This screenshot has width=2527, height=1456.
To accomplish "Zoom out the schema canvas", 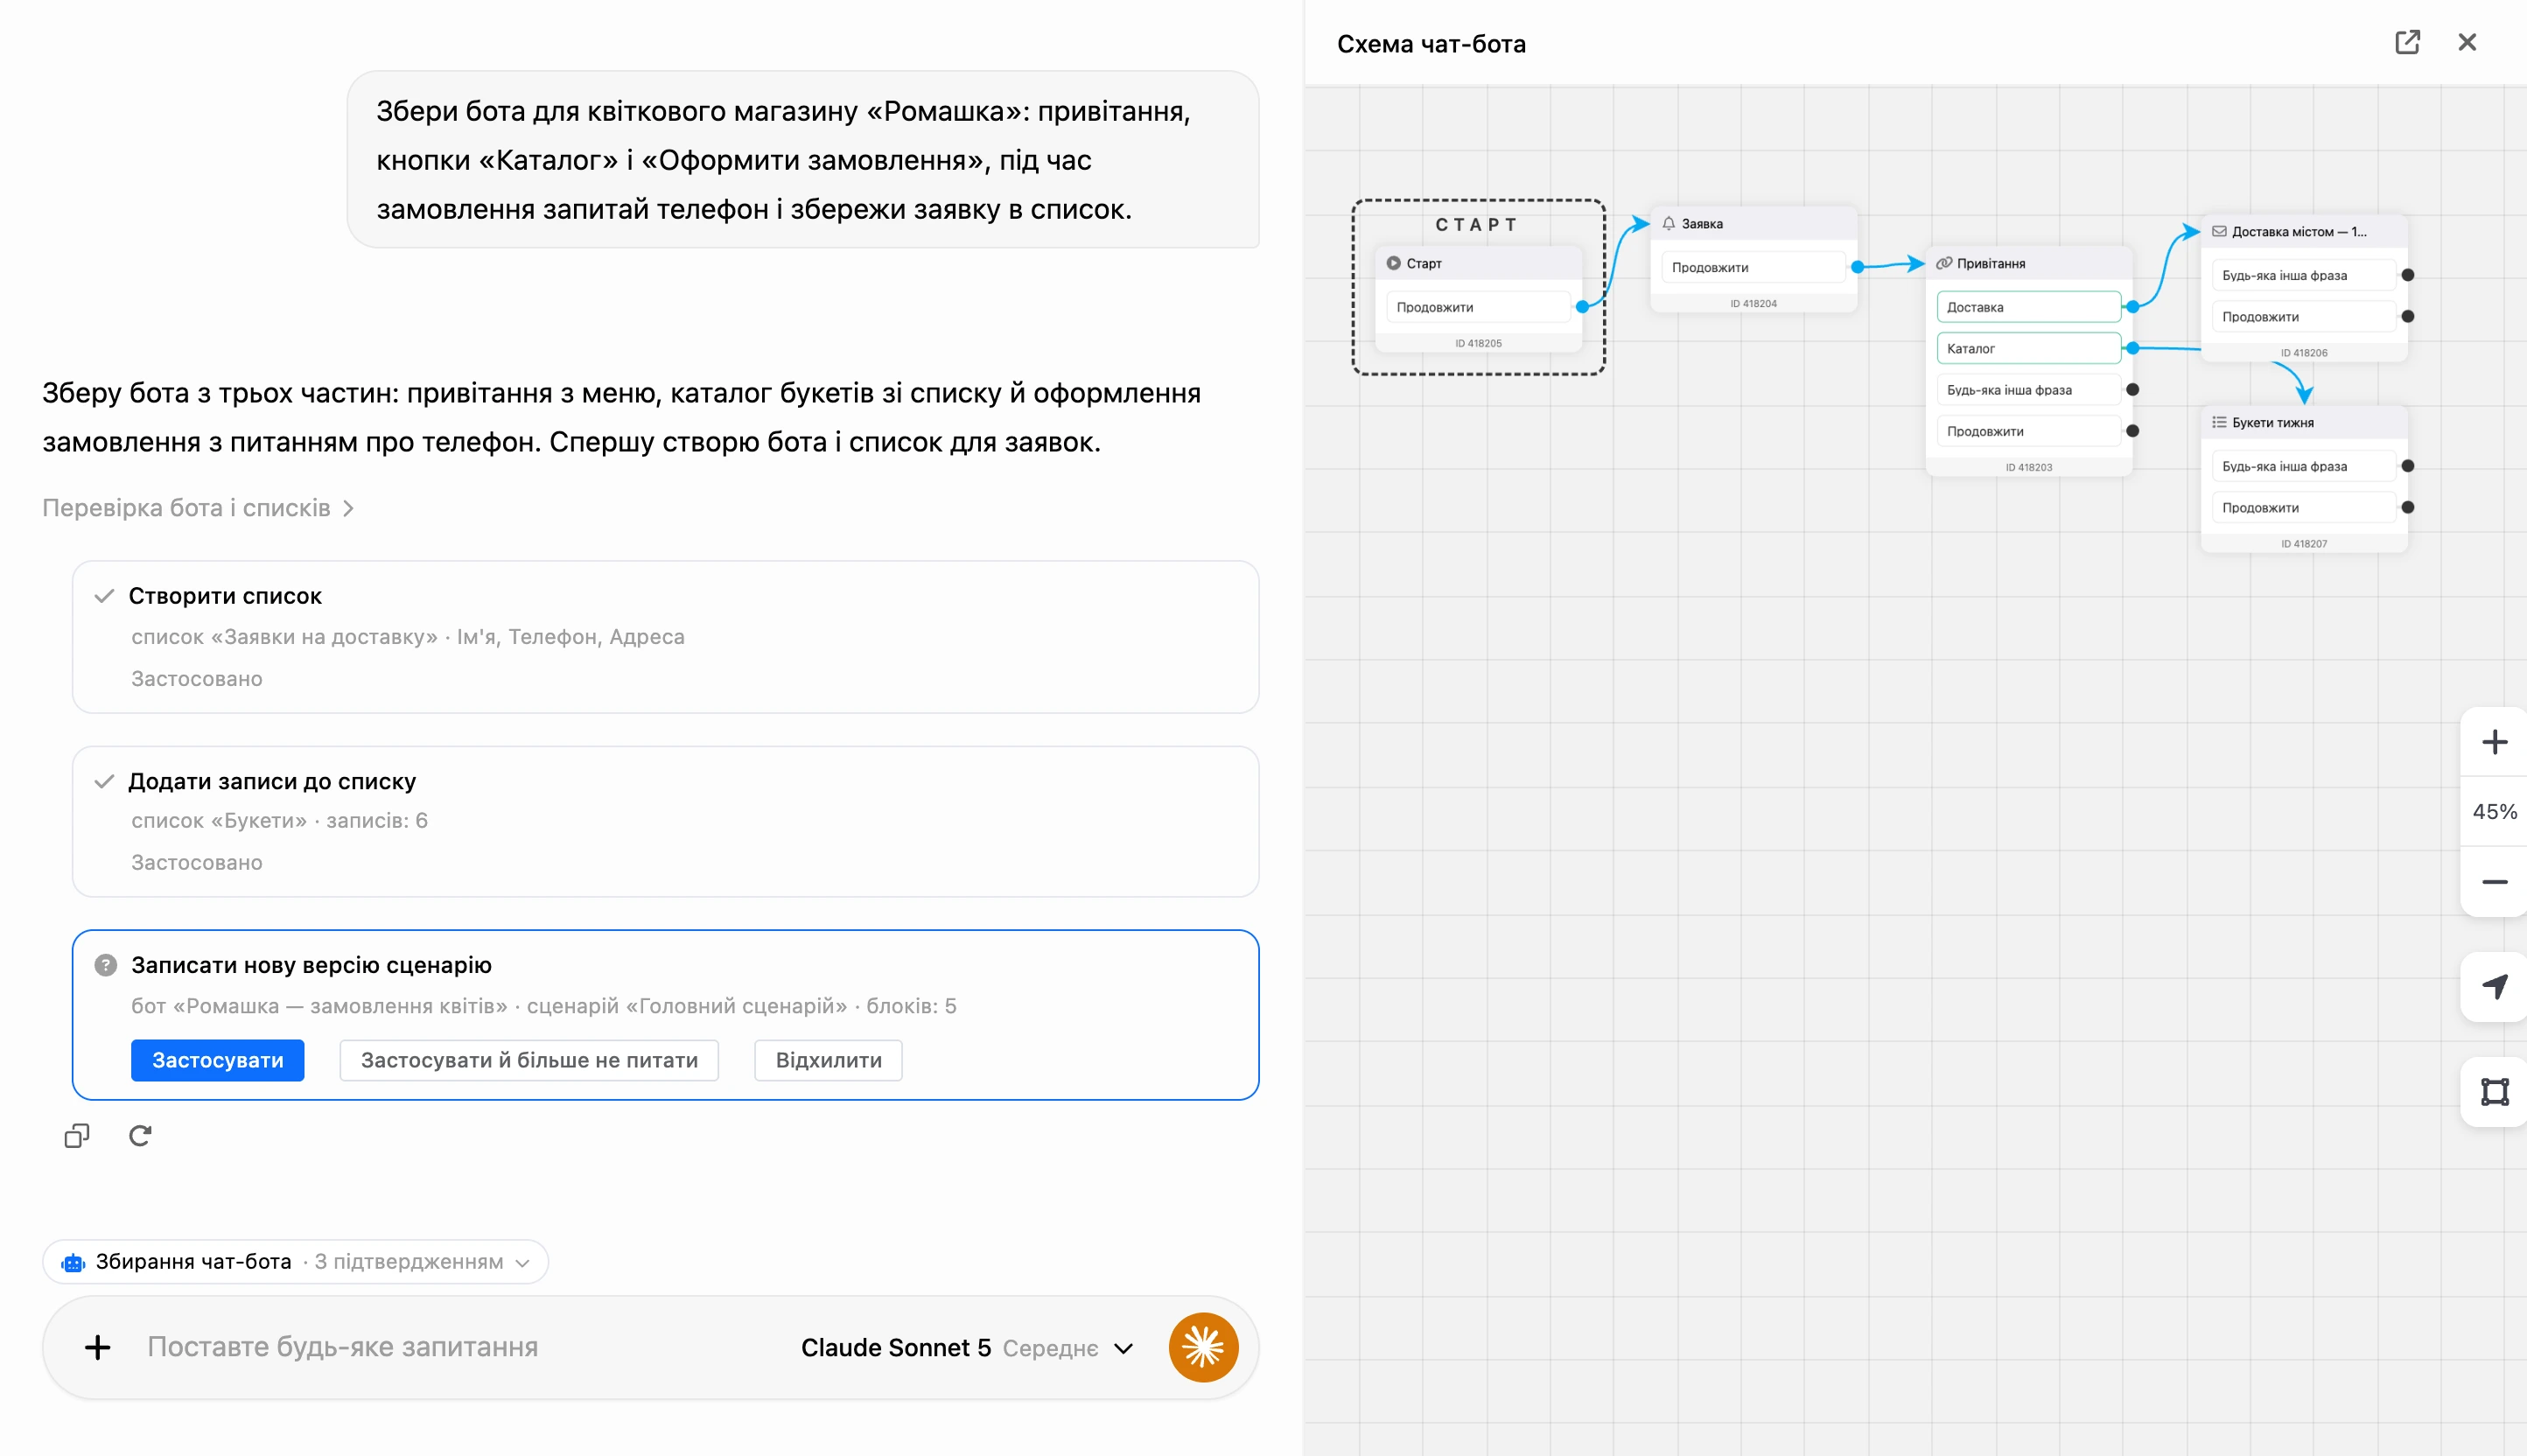I will point(2494,882).
